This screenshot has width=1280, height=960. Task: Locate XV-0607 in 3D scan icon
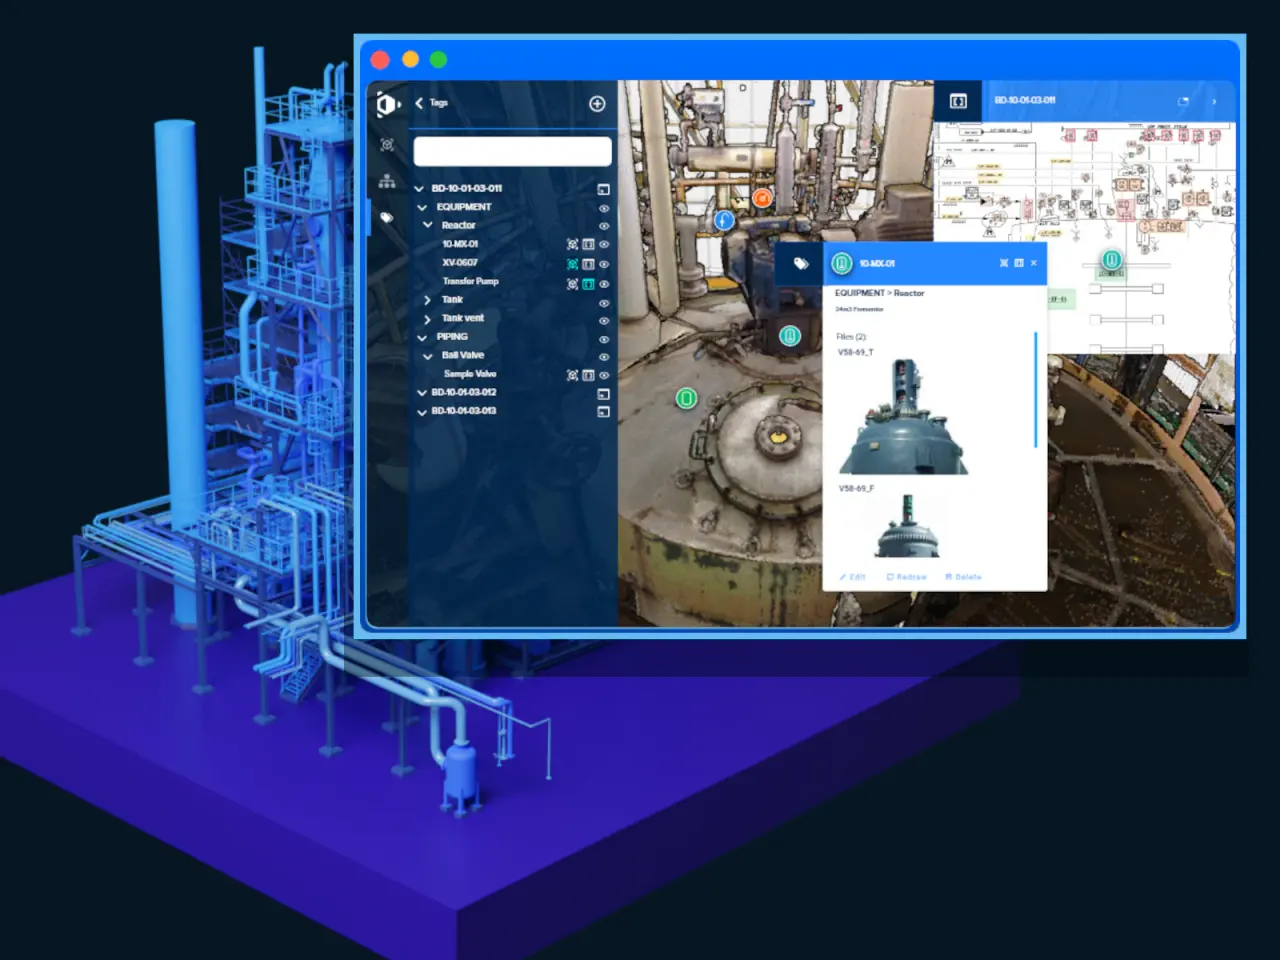pos(572,264)
